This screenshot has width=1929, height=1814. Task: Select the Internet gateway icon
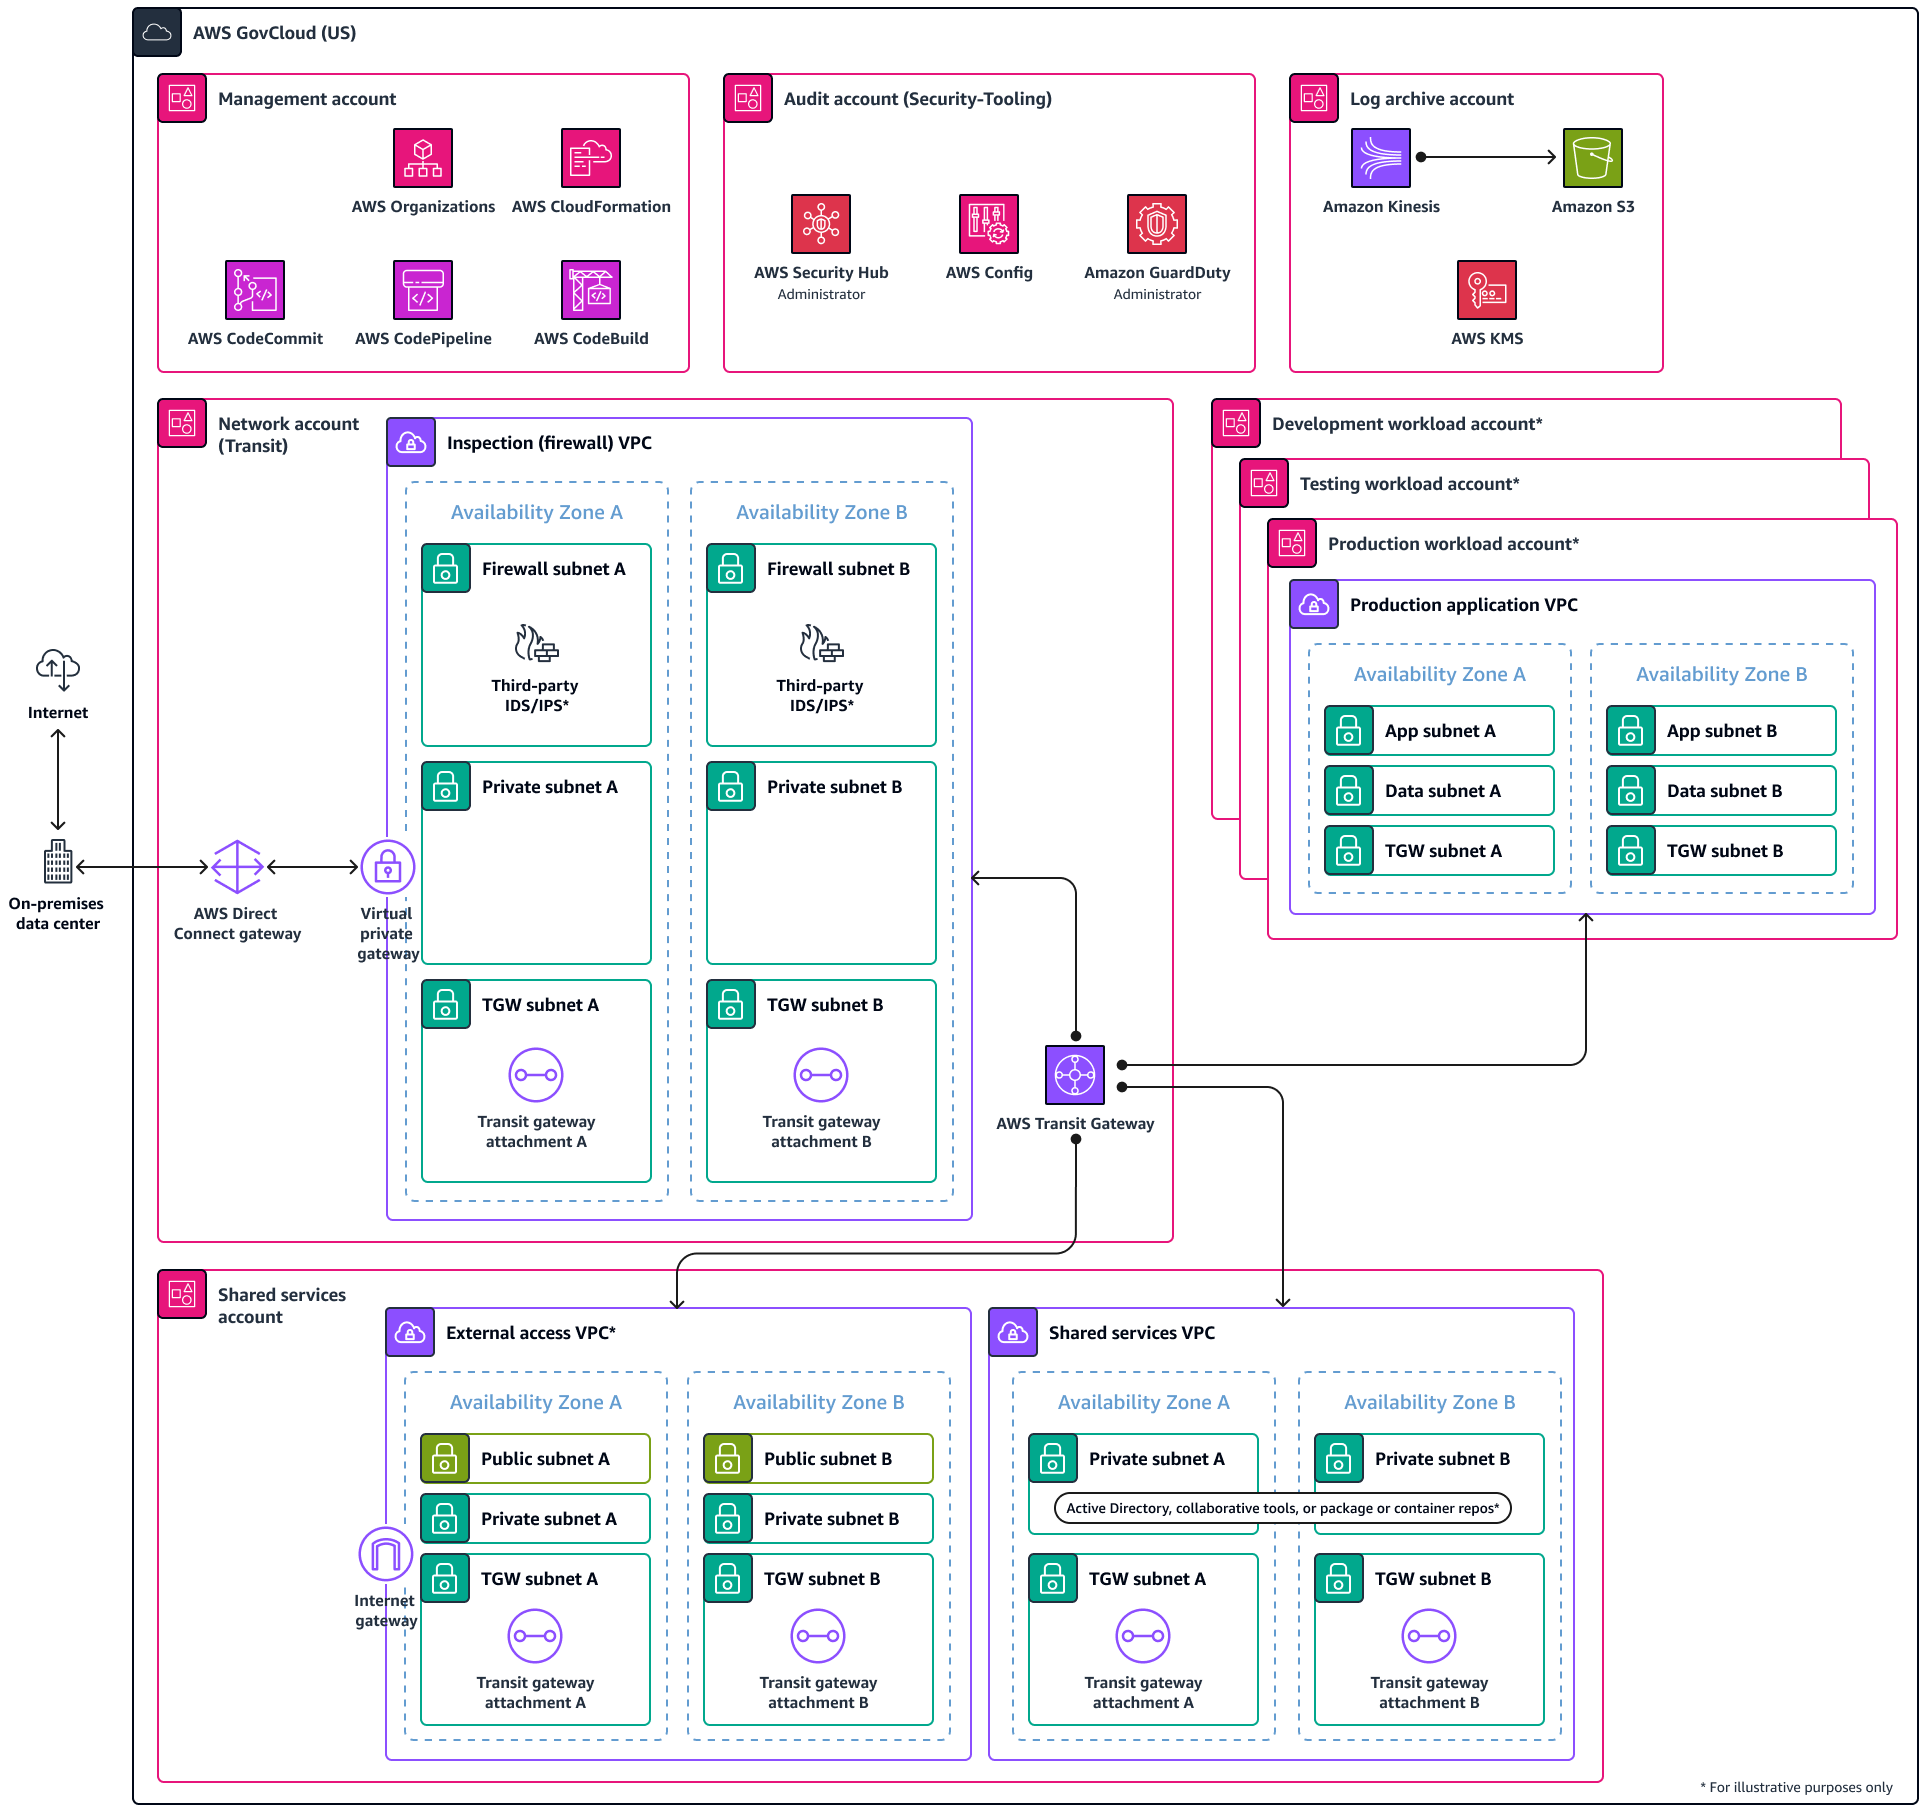[x=386, y=1555]
